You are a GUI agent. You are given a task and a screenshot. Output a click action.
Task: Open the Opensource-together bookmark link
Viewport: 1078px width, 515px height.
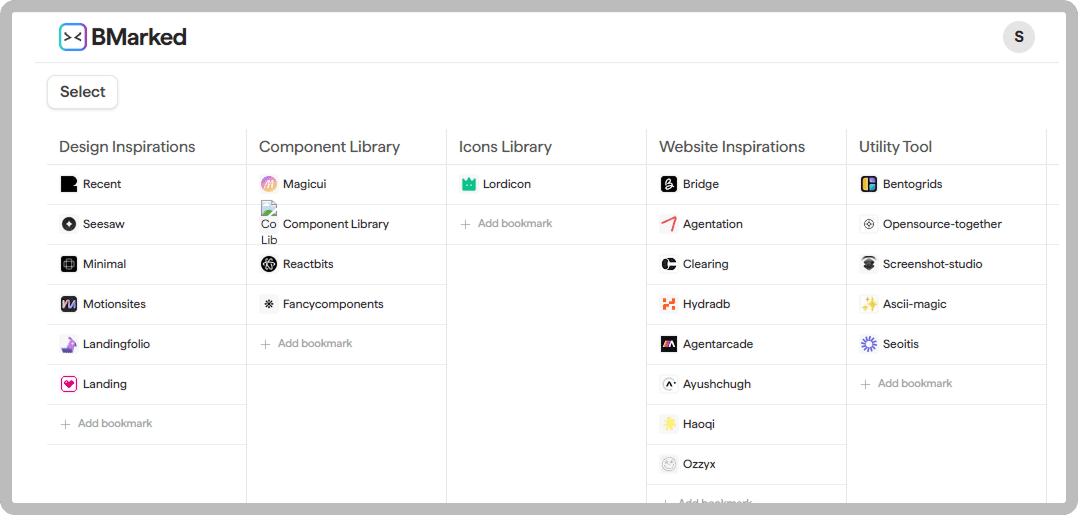(x=942, y=224)
